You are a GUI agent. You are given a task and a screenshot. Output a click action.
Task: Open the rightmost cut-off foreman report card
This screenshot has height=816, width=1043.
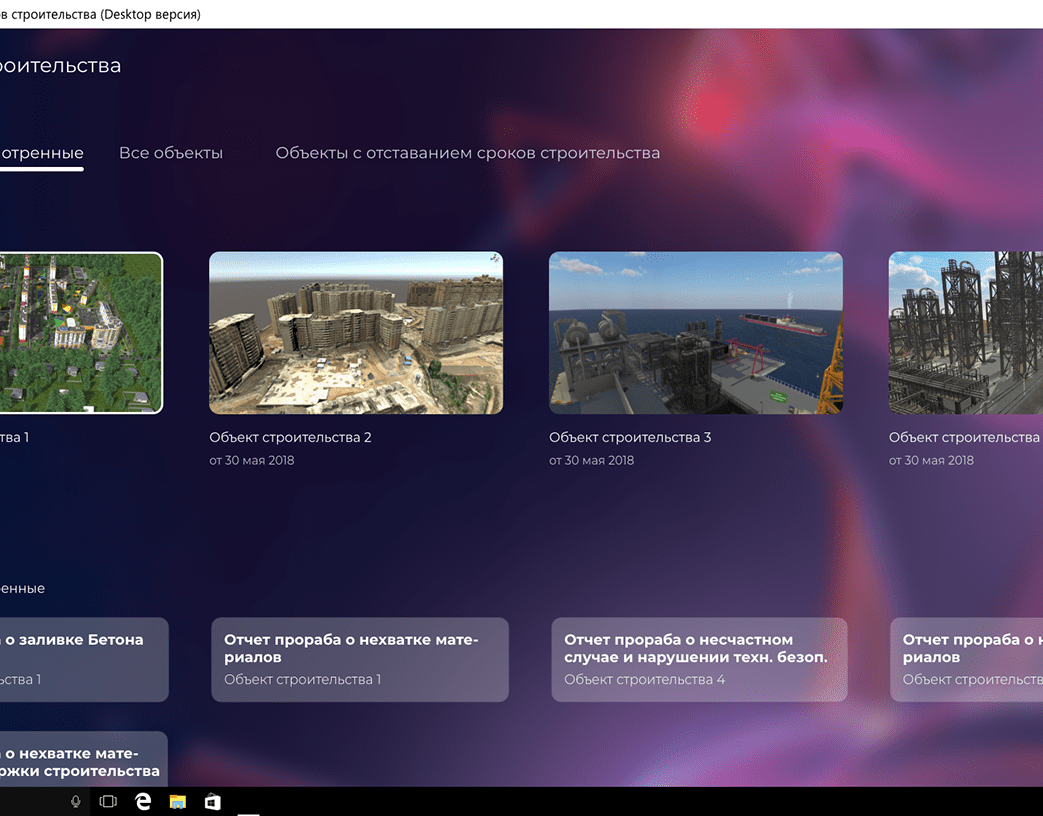(x=967, y=660)
